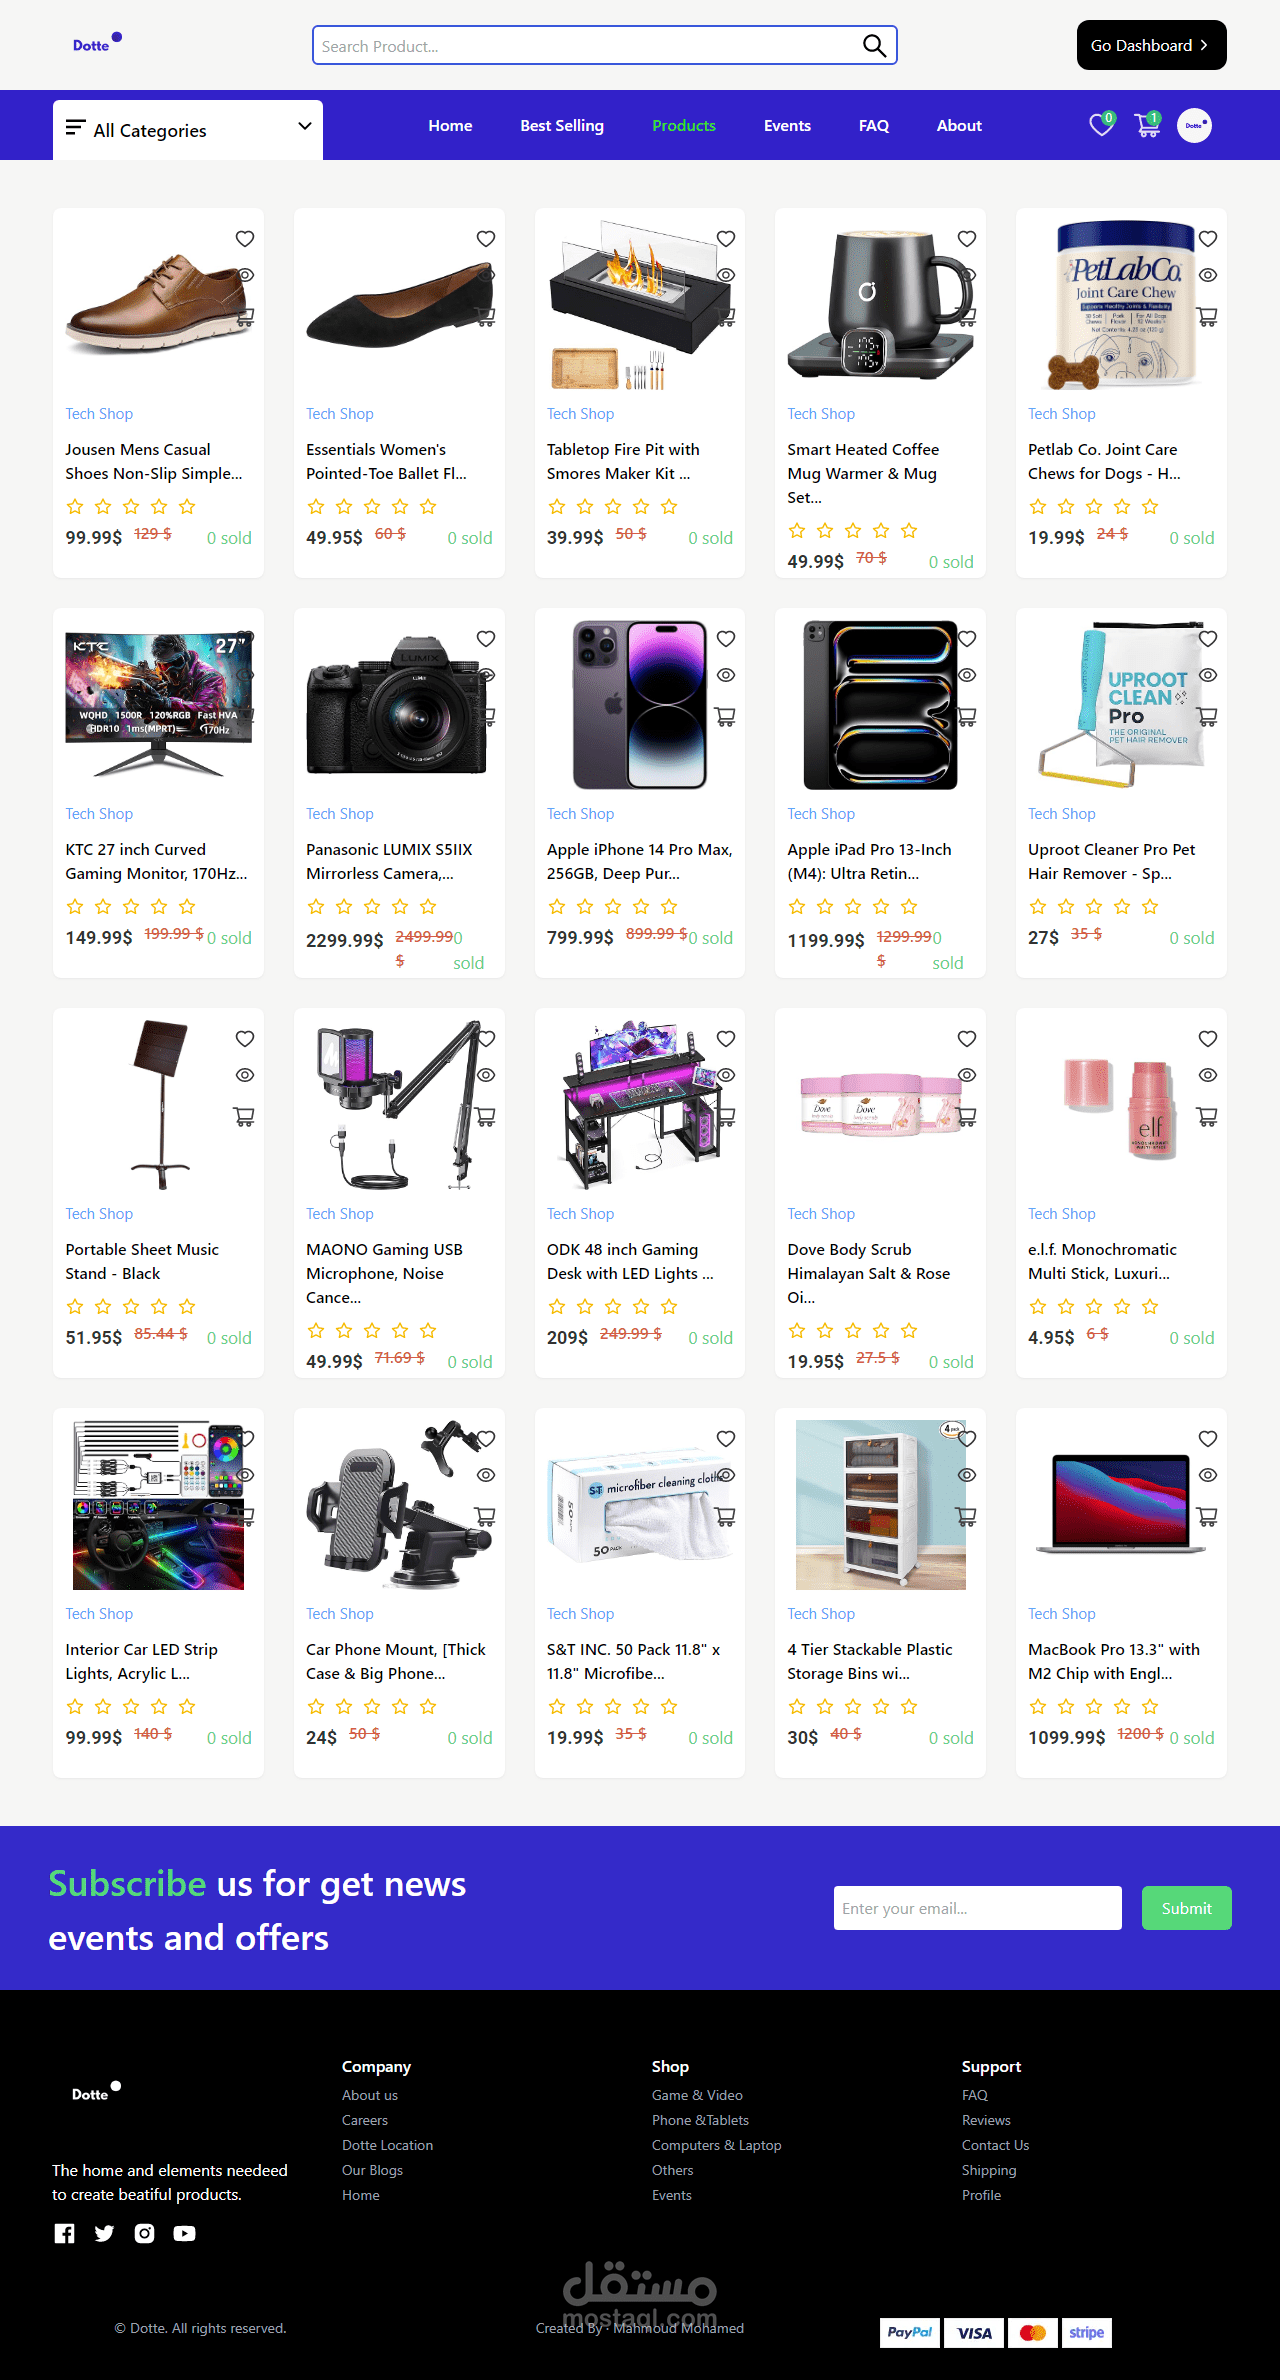Open Dotte Facebook page icon

tap(64, 2233)
